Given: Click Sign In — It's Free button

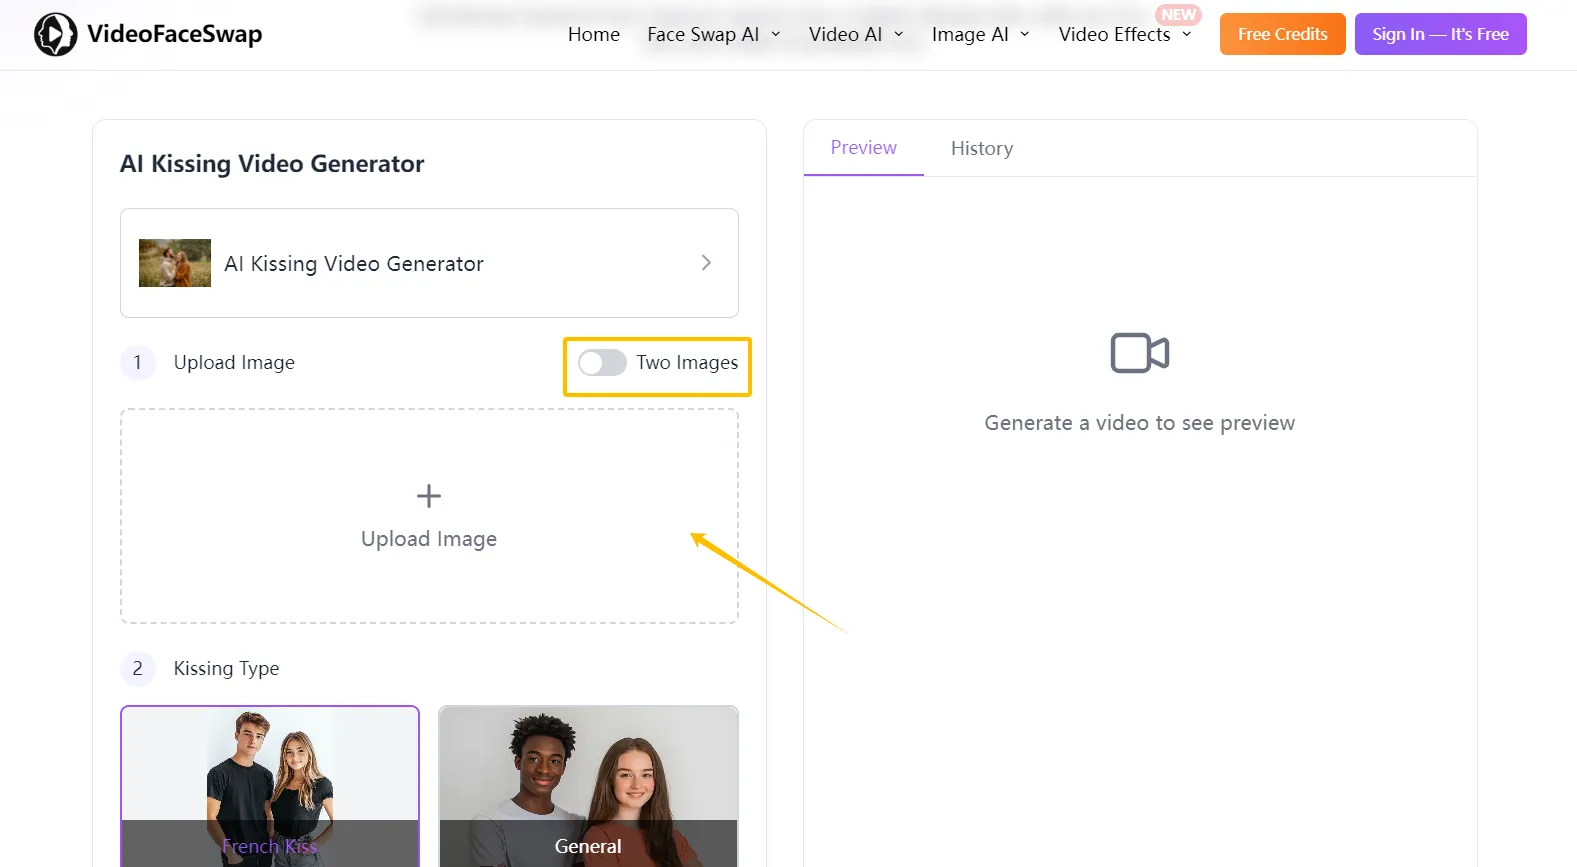Looking at the screenshot, I should (x=1440, y=34).
